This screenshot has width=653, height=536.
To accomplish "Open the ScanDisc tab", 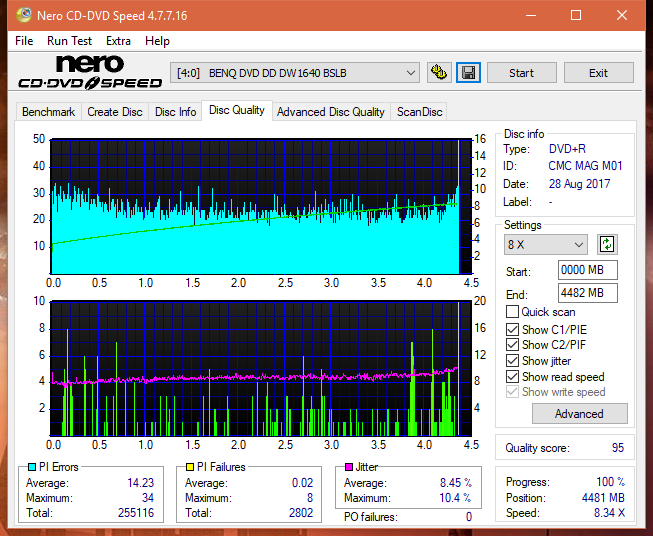I will pos(419,112).
